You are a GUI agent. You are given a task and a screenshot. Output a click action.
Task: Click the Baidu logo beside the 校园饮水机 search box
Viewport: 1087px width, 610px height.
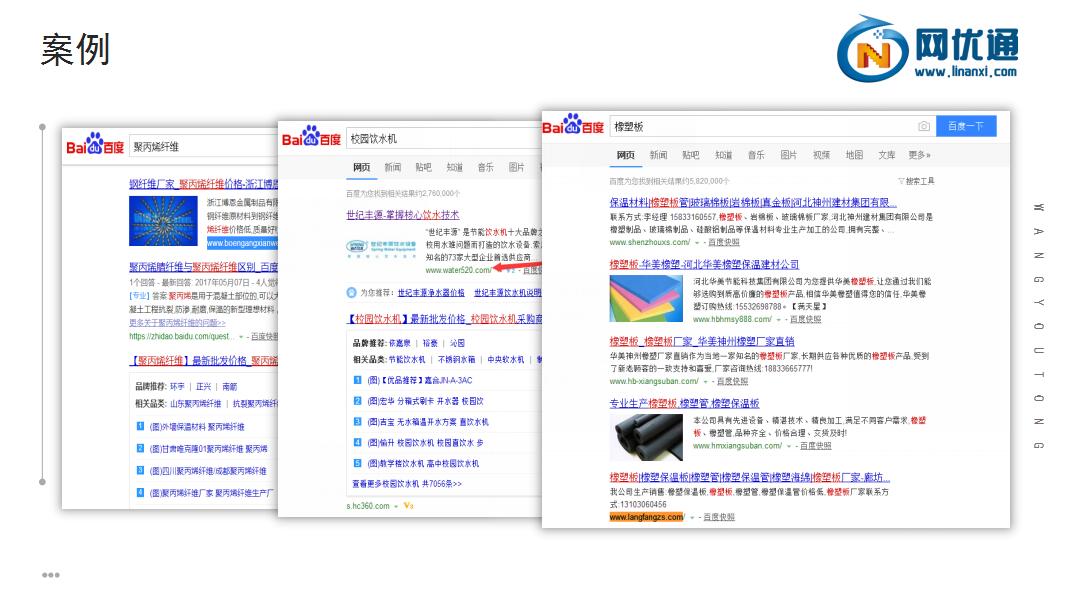tap(311, 137)
